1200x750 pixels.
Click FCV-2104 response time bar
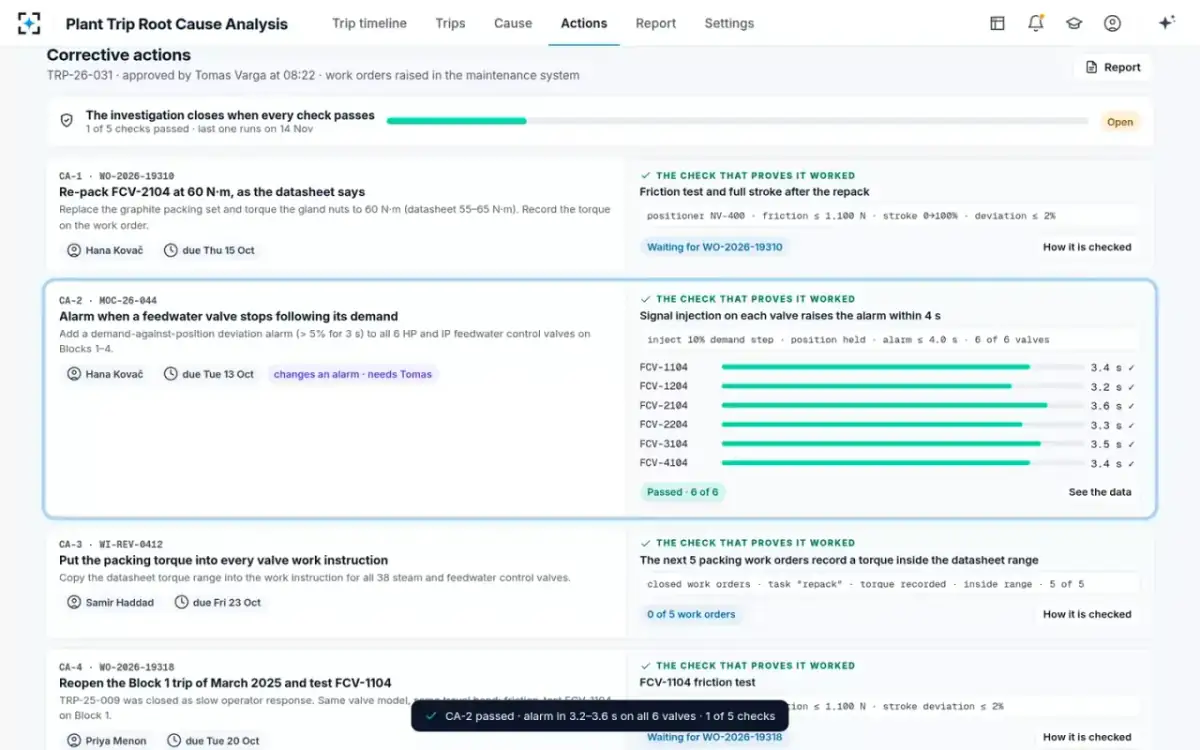(902, 405)
